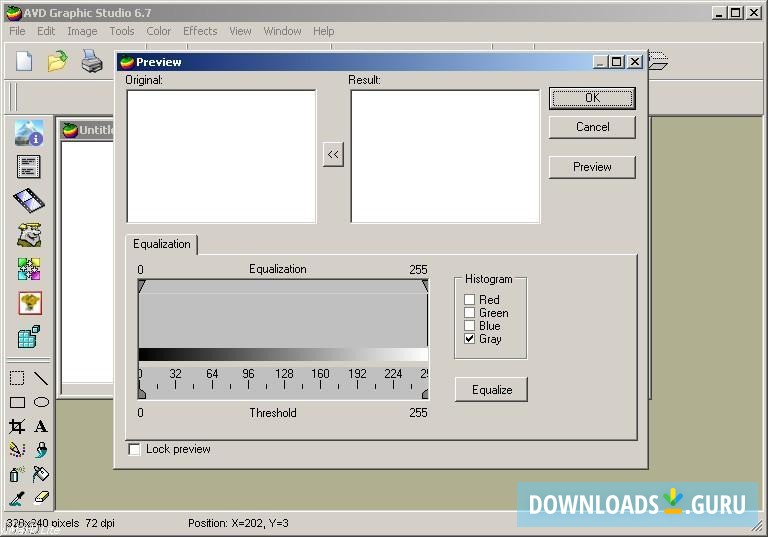Confirm the dialog with OK
This screenshot has width=768, height=537.
(x=592, y=98)
